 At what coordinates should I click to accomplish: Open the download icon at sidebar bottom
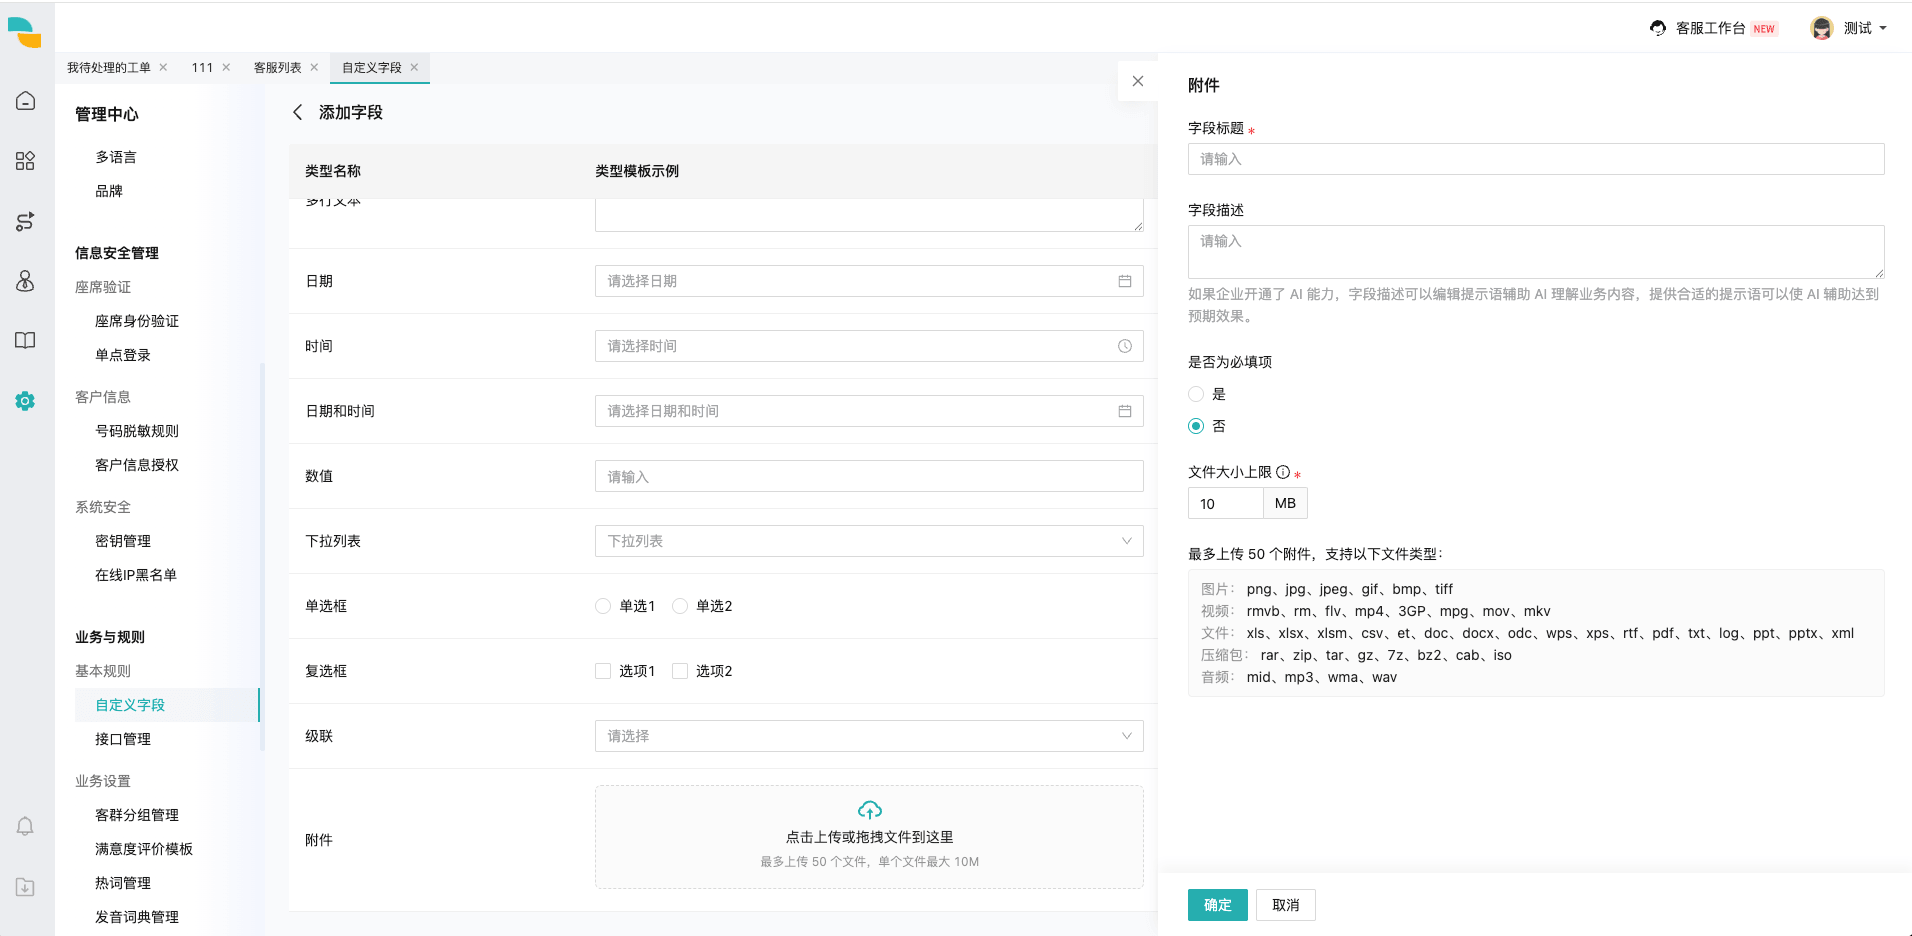(25, 887)
